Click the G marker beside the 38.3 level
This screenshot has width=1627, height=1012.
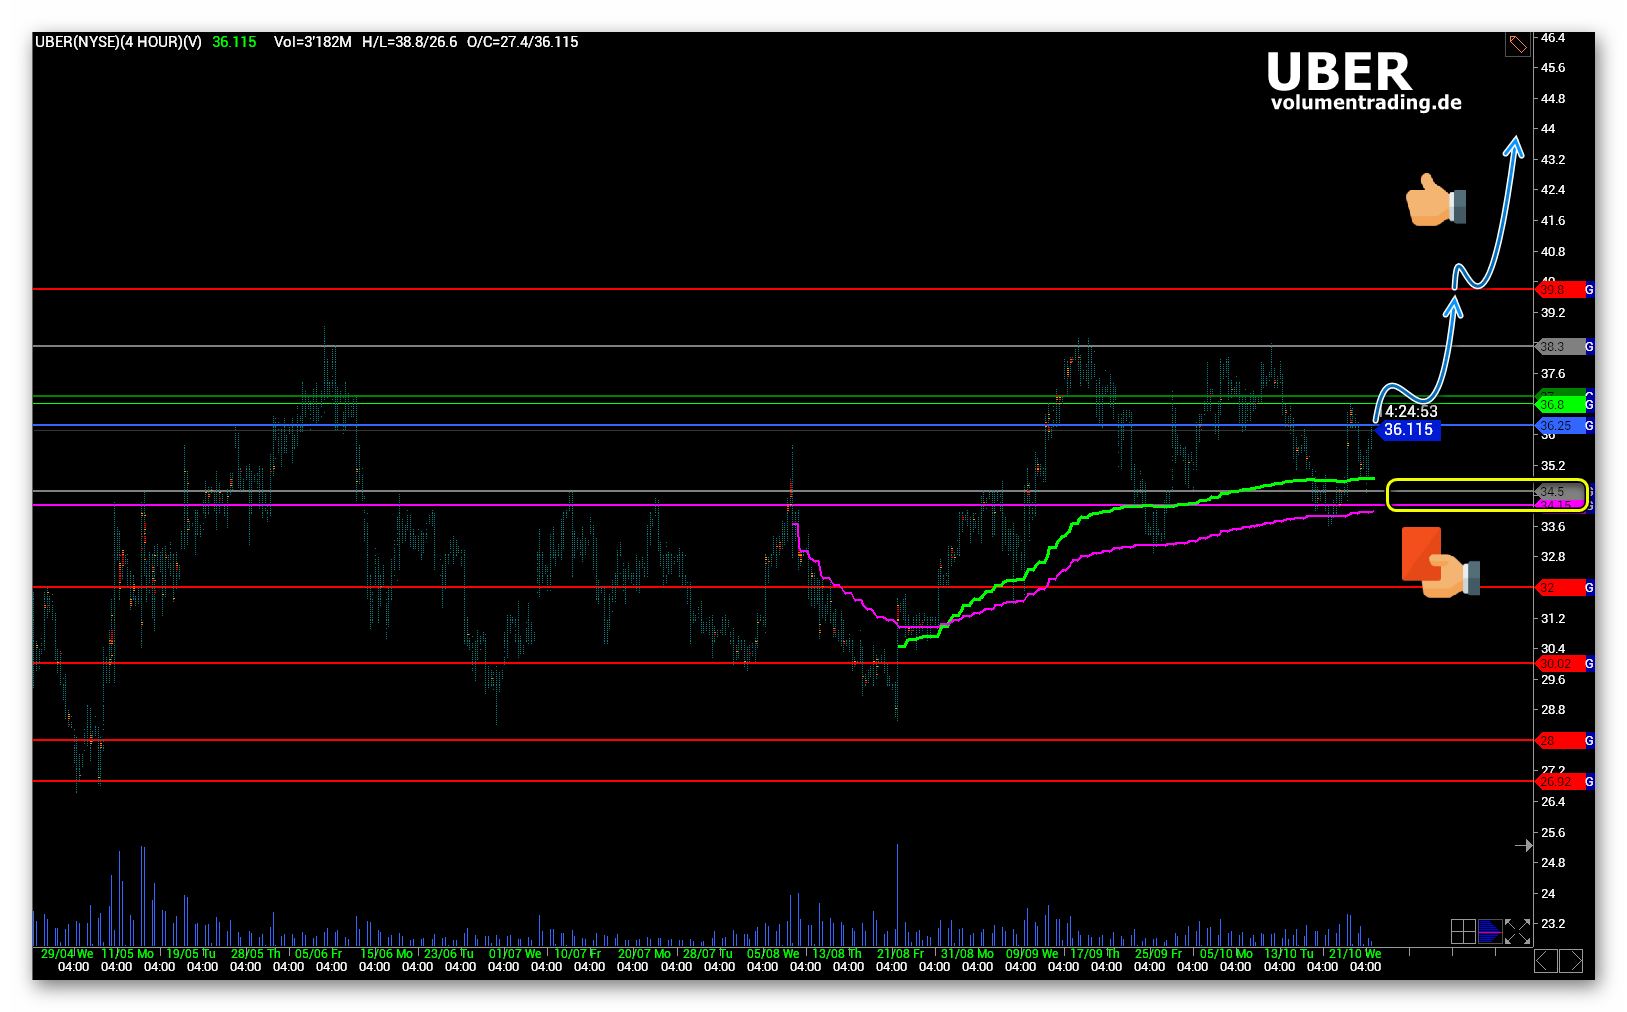coord(1589,347)
